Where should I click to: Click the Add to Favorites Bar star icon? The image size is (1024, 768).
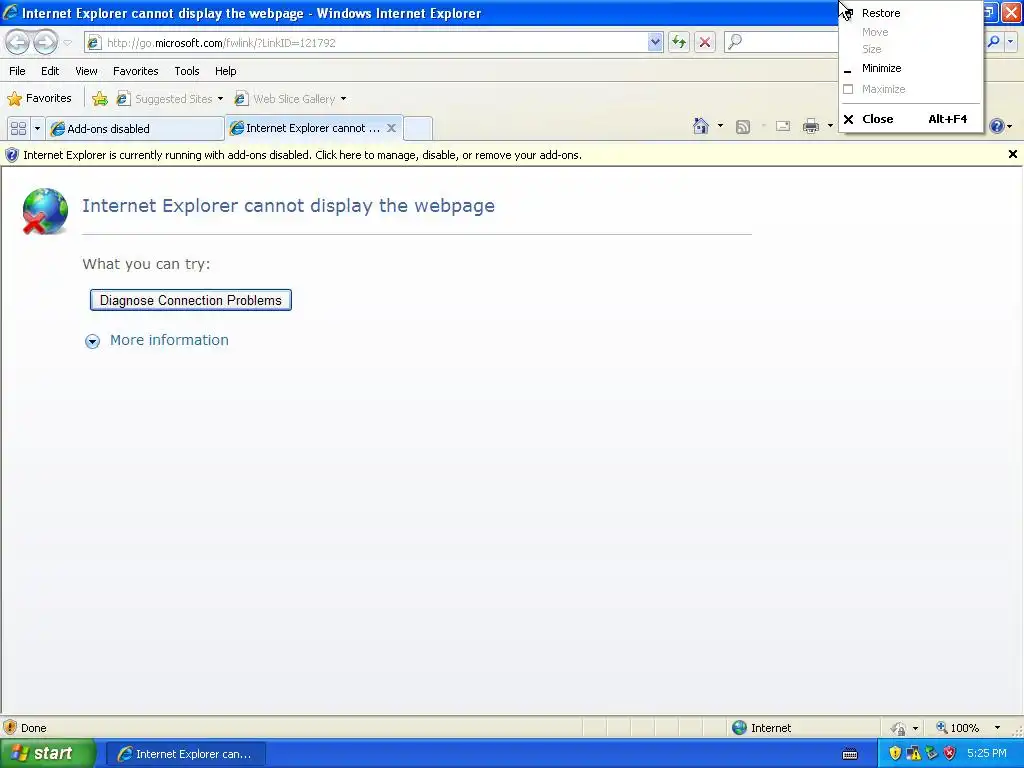point(100,99)
